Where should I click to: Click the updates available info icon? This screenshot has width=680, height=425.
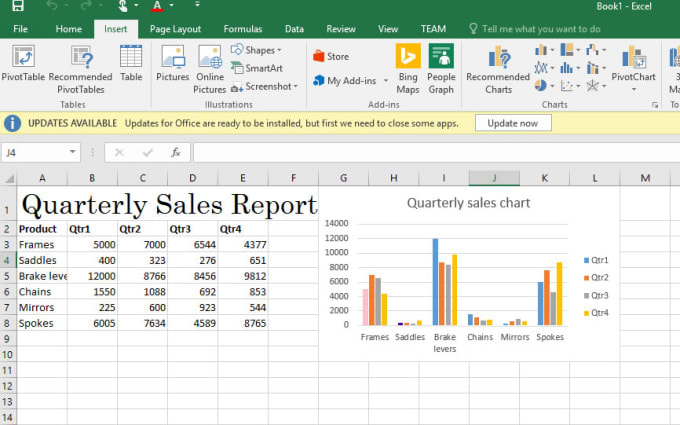(x=13, y=123)
